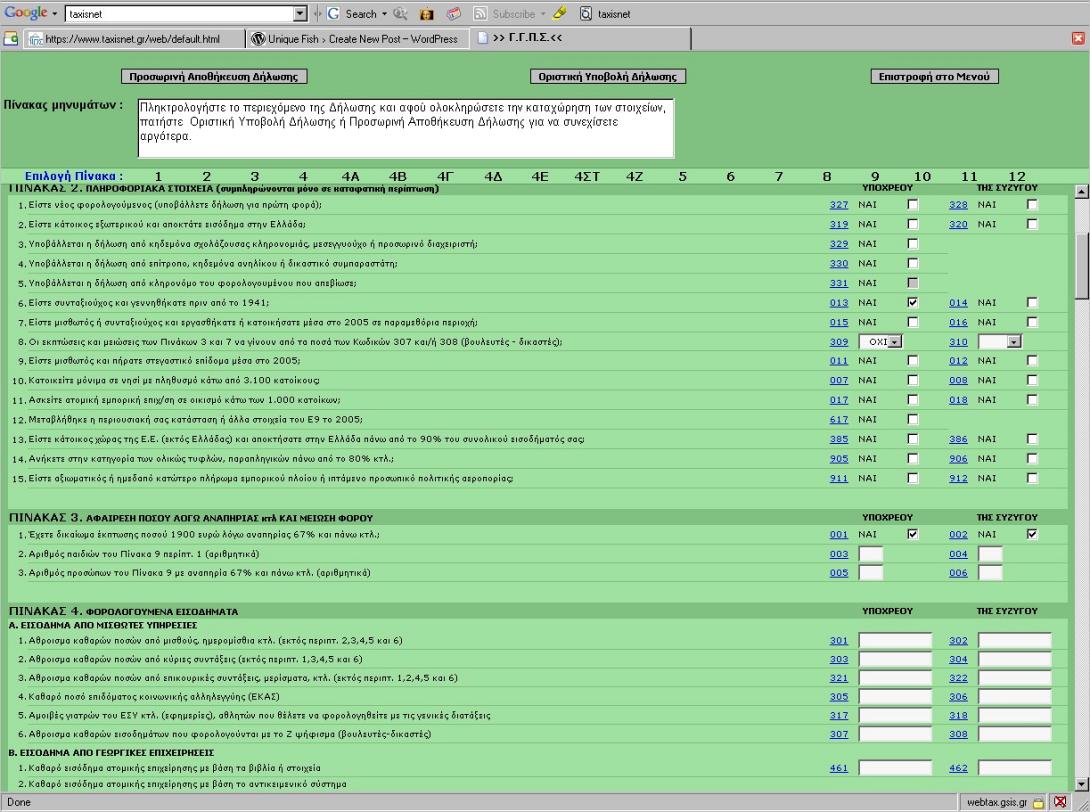Uncheck the spouse checkbox for code 002
This screenshot has width=1090, height=812.
[1032, 534]
